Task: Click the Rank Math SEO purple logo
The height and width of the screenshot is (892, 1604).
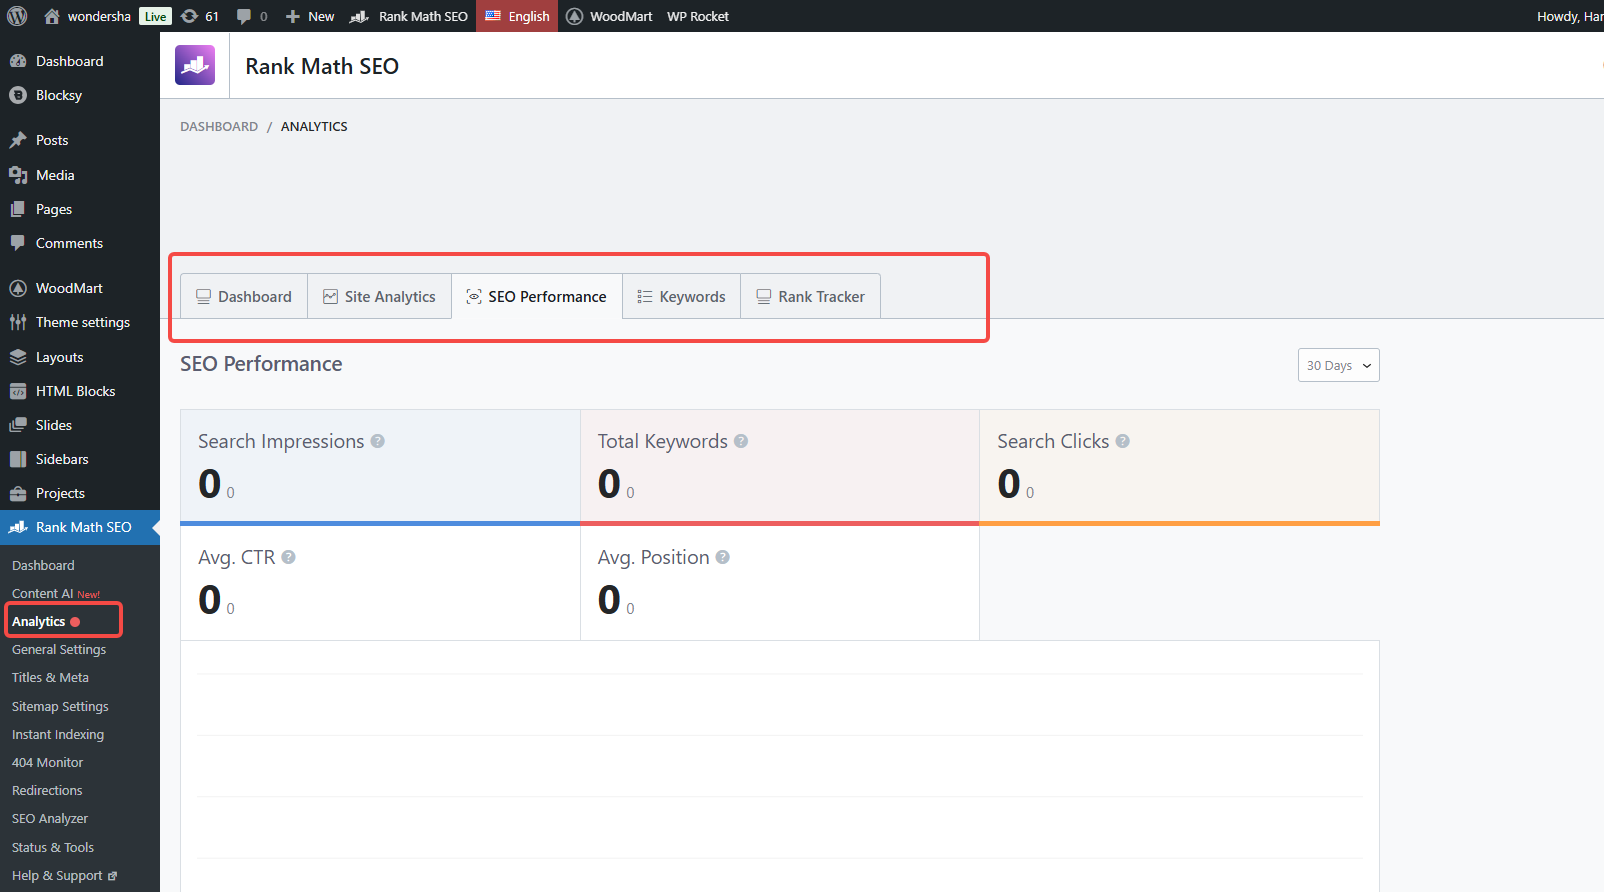Action: [x=195, y=66]
